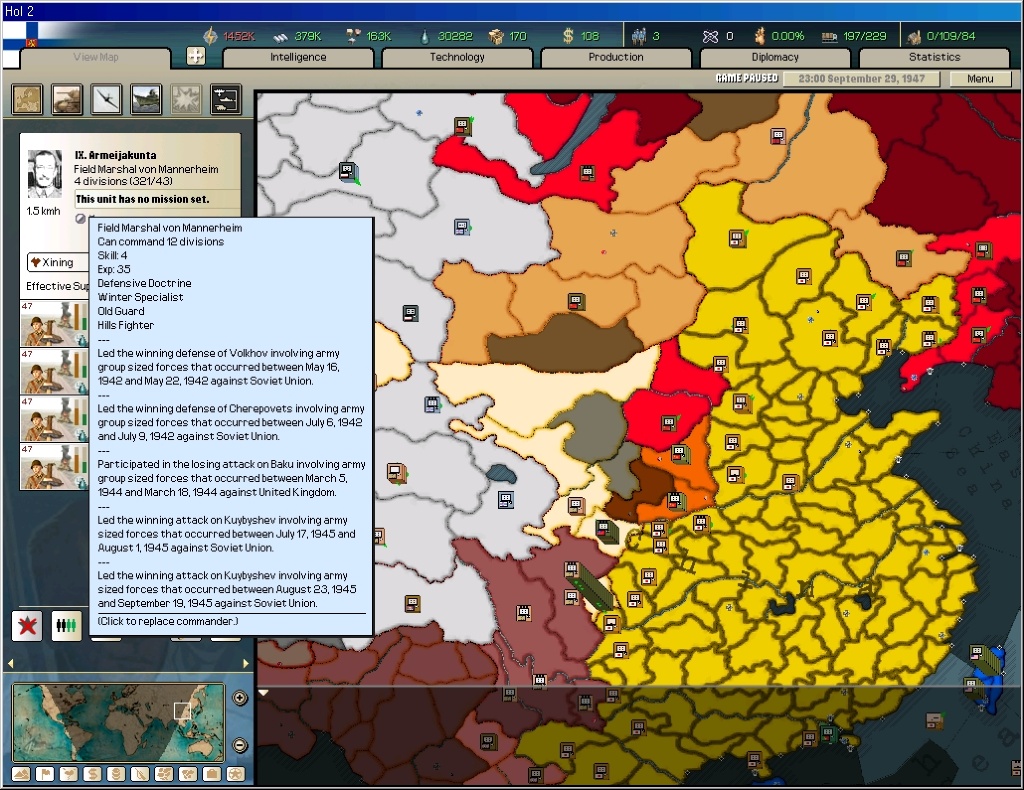Switch to partisan map mode rifle icon
The image size is (1024, 790).
click(x=140, y=774)
